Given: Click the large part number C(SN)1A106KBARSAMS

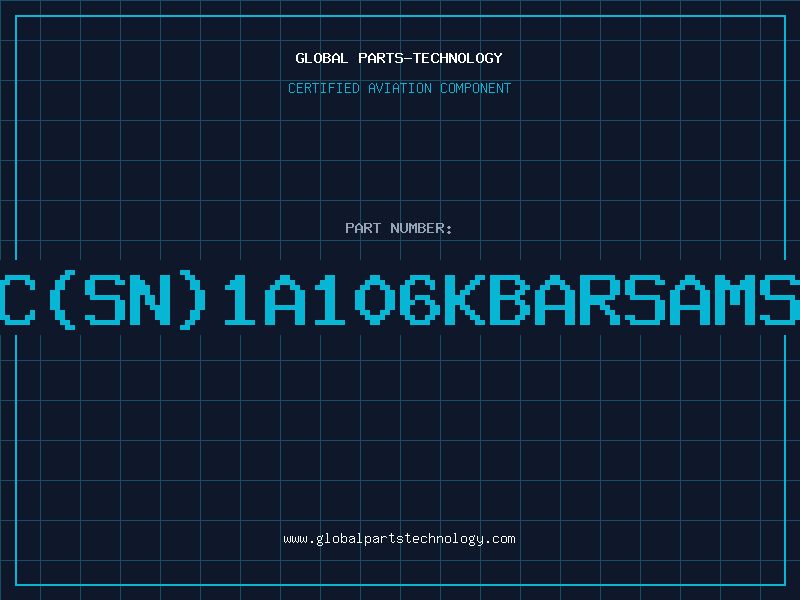Looking at the screenshot, I should coord(400,299).
